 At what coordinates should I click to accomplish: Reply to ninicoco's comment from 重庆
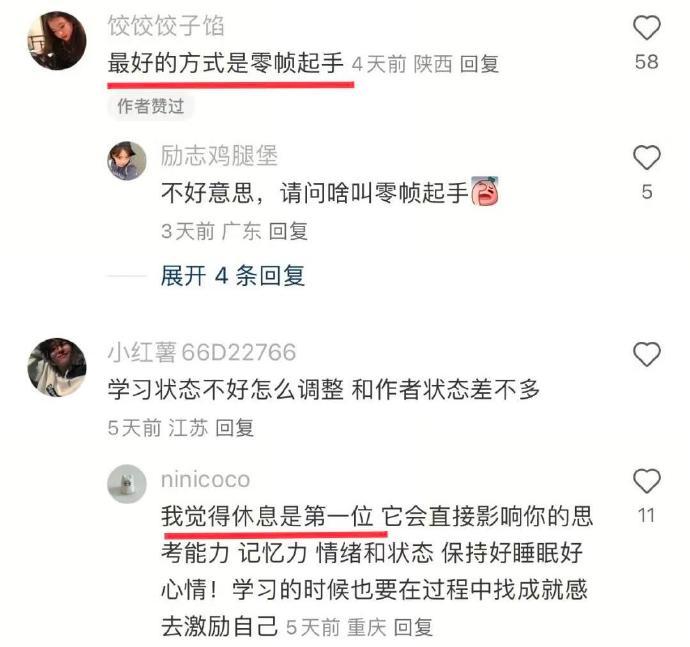tap(413, 627)
